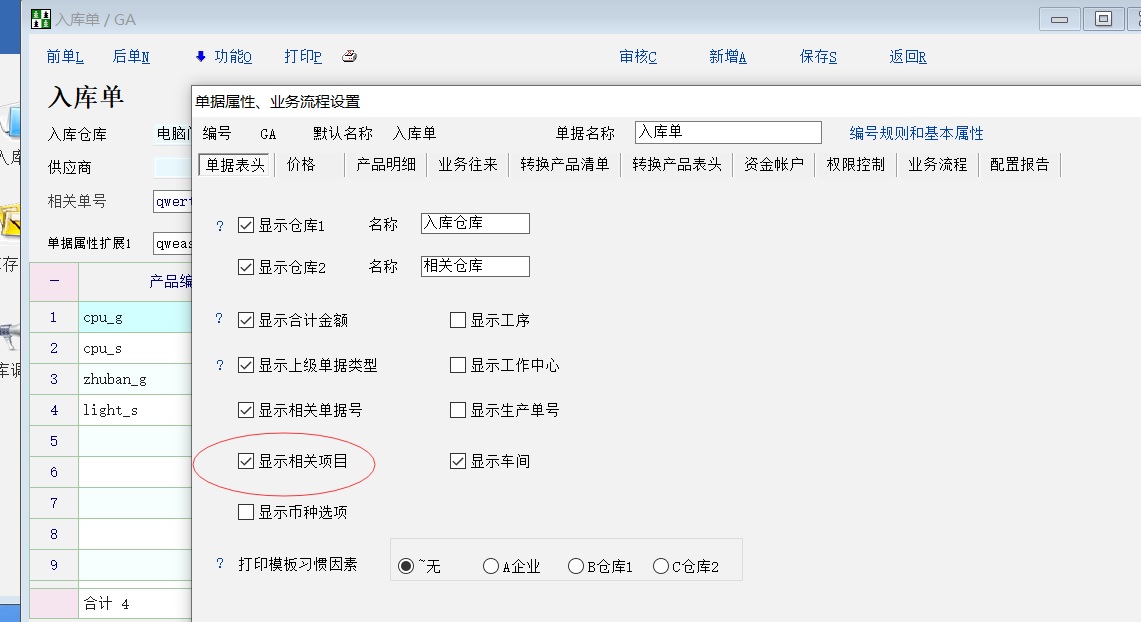Click the 保存S button
The image size is (1141, 622).
[x=818, y=57]
